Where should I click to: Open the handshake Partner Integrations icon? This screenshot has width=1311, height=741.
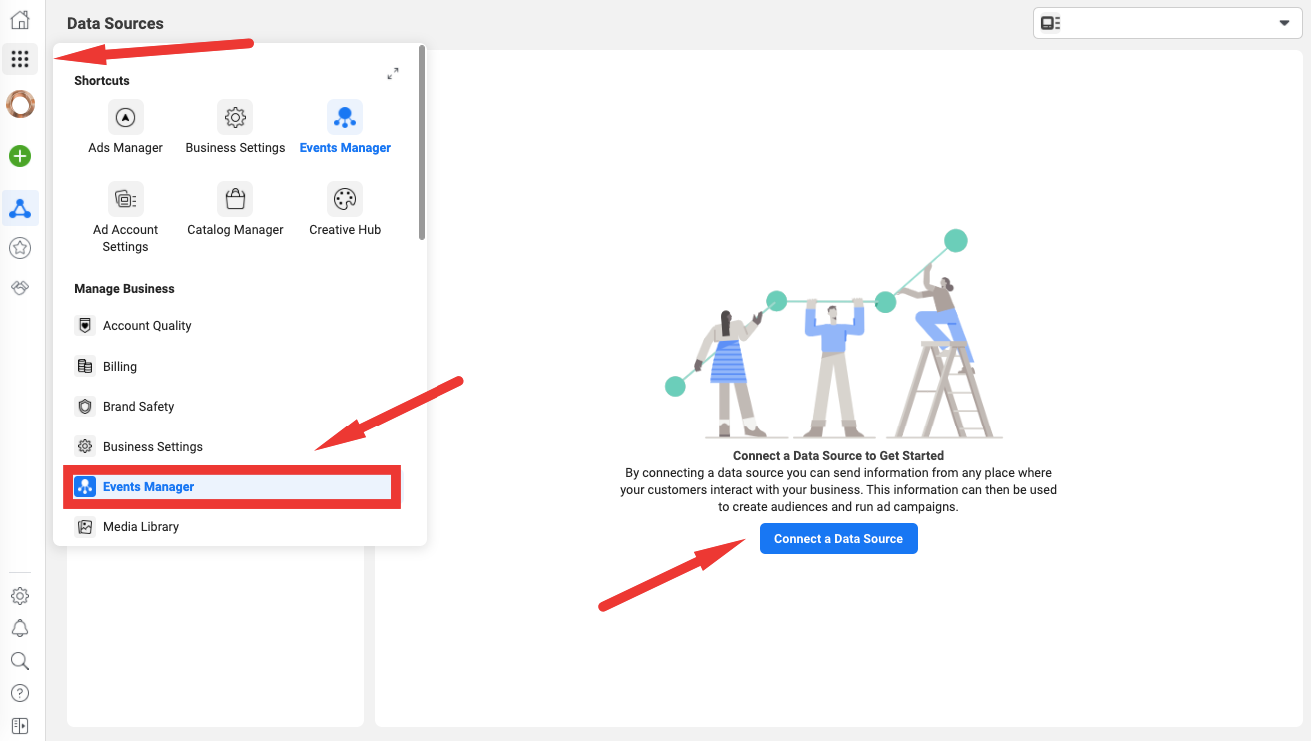click(x=20, y=287)
